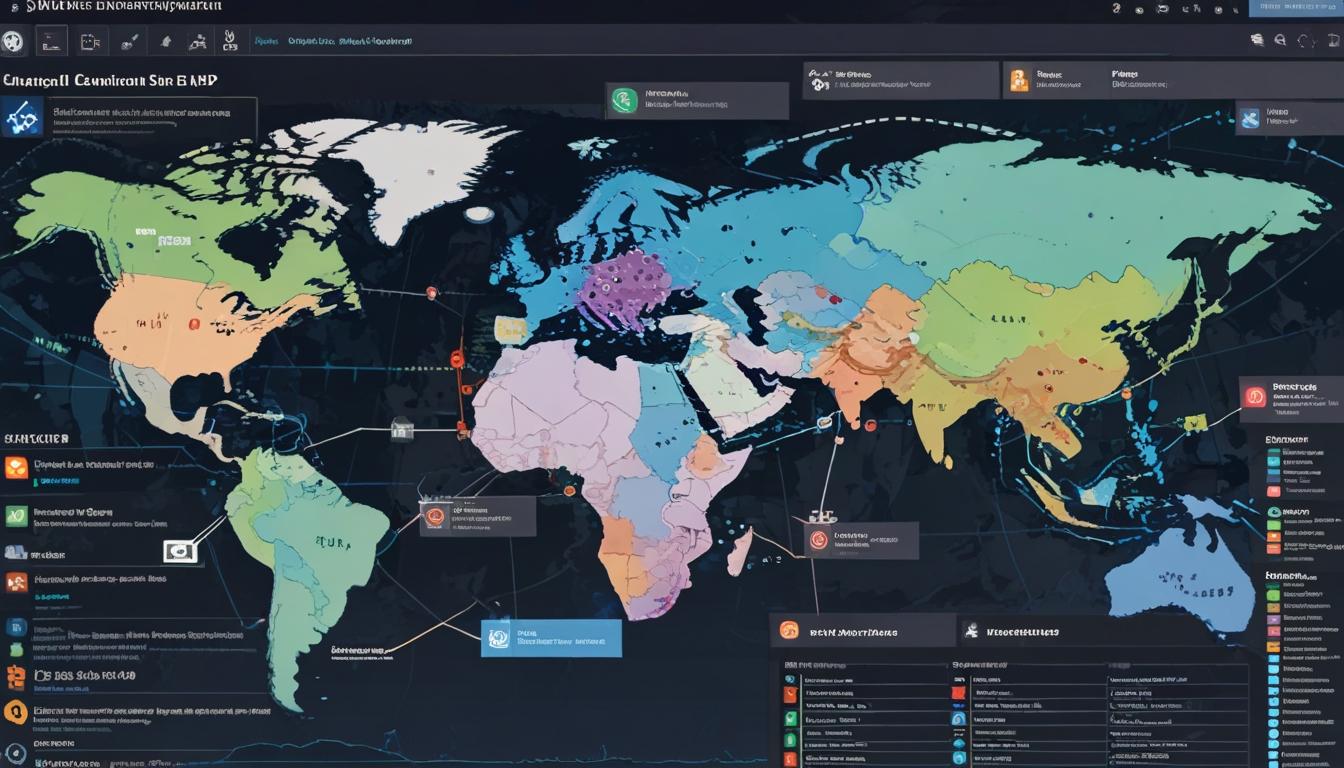Open the search magnifier icon at top right
The width and height of the screenshot is (1344, 768).
1280,40
